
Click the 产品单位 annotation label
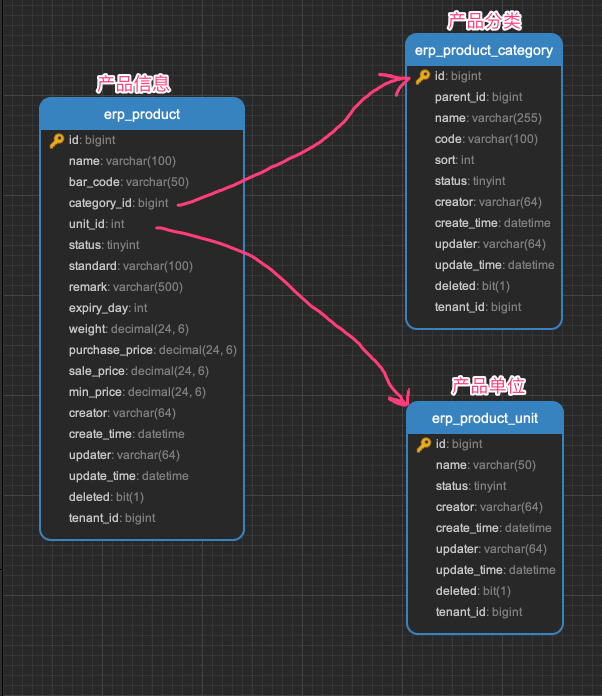pos(488,386)
